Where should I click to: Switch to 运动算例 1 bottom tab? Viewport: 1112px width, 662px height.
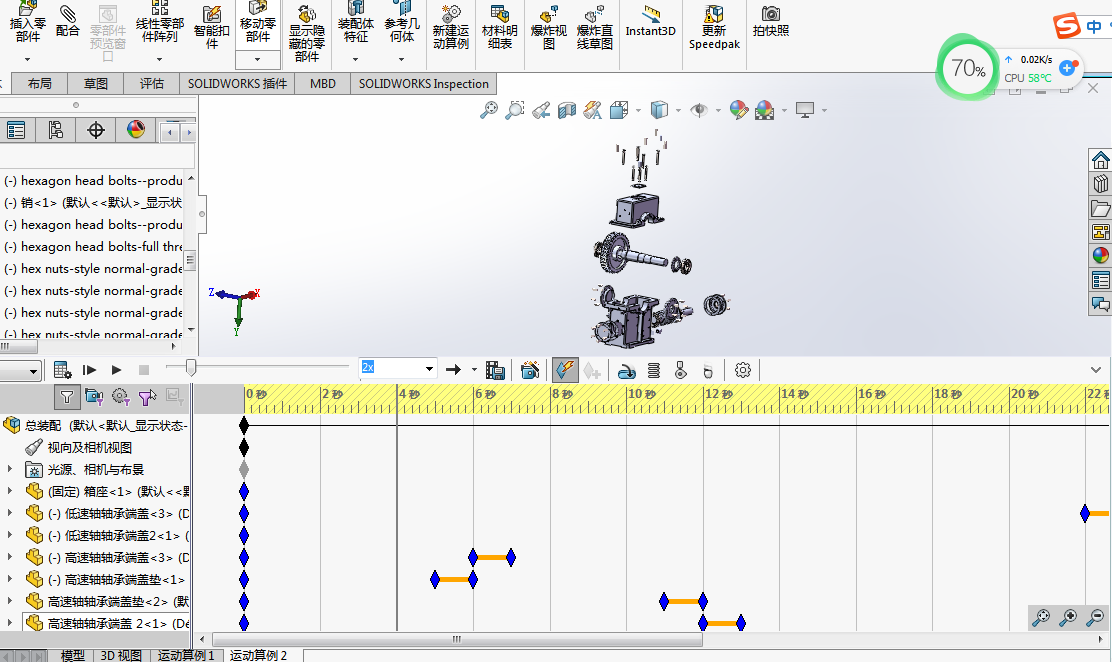coord(186,655)
